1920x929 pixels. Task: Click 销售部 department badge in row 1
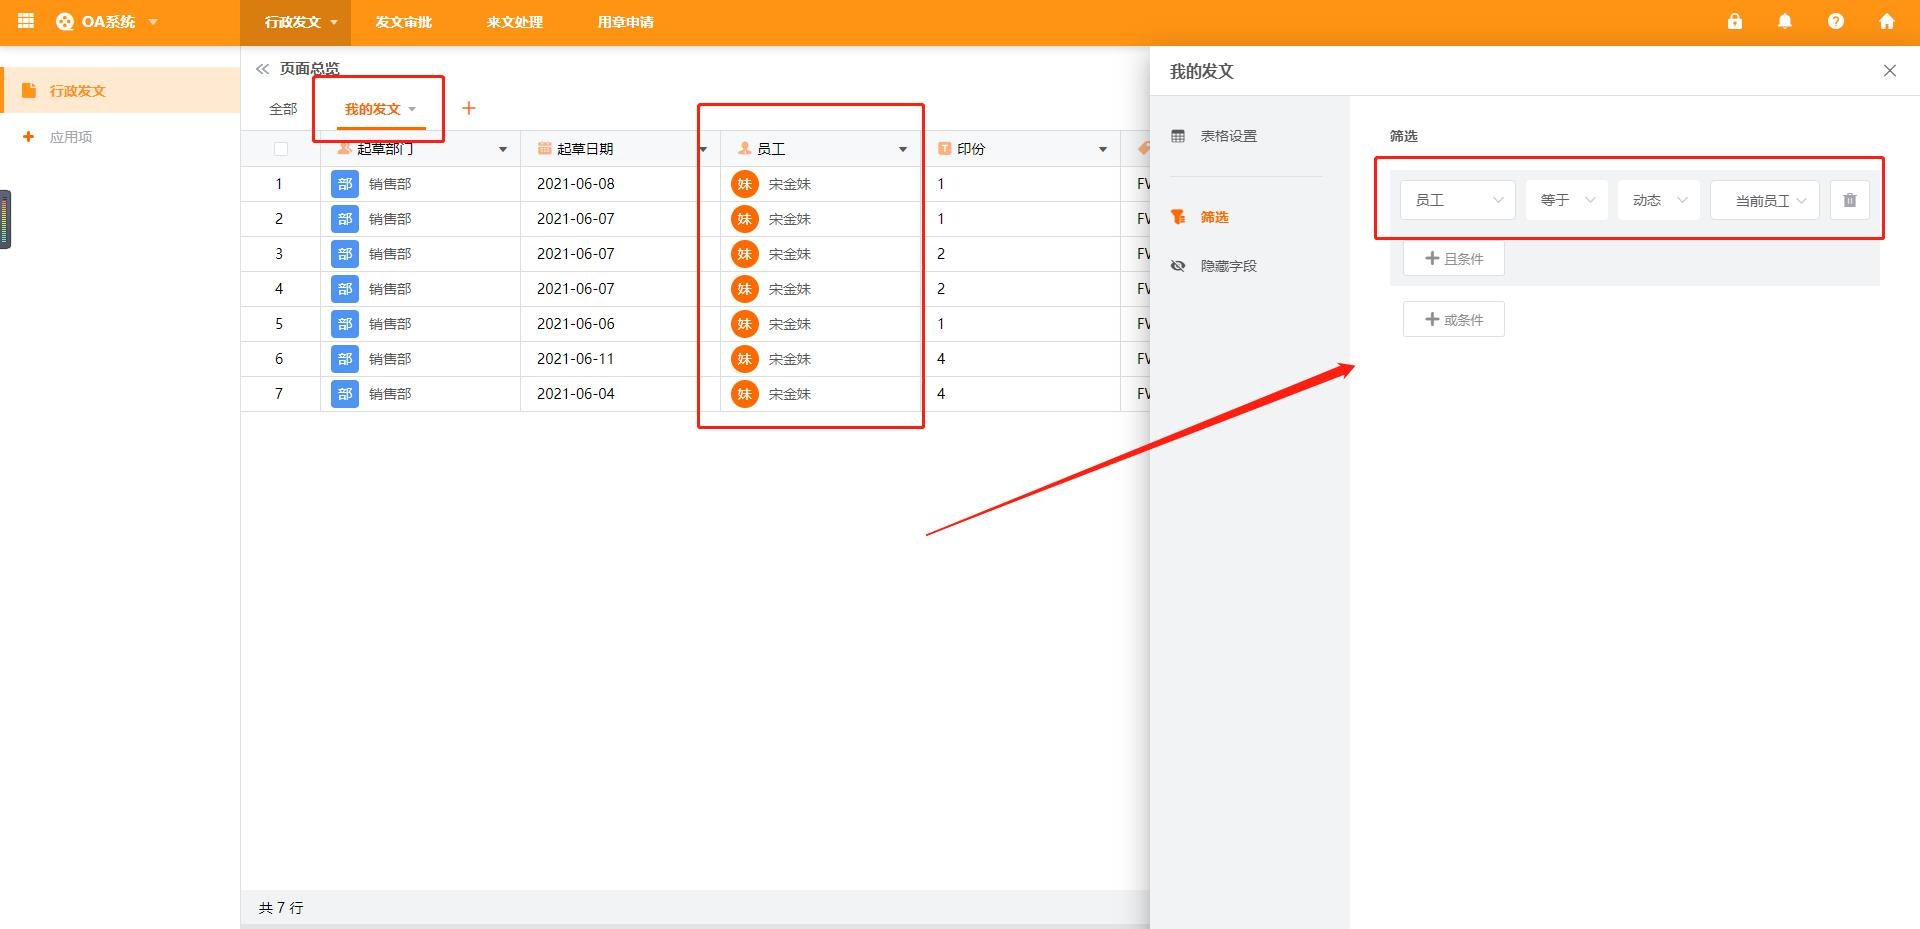pyautogui.click(x=345, y=184)
